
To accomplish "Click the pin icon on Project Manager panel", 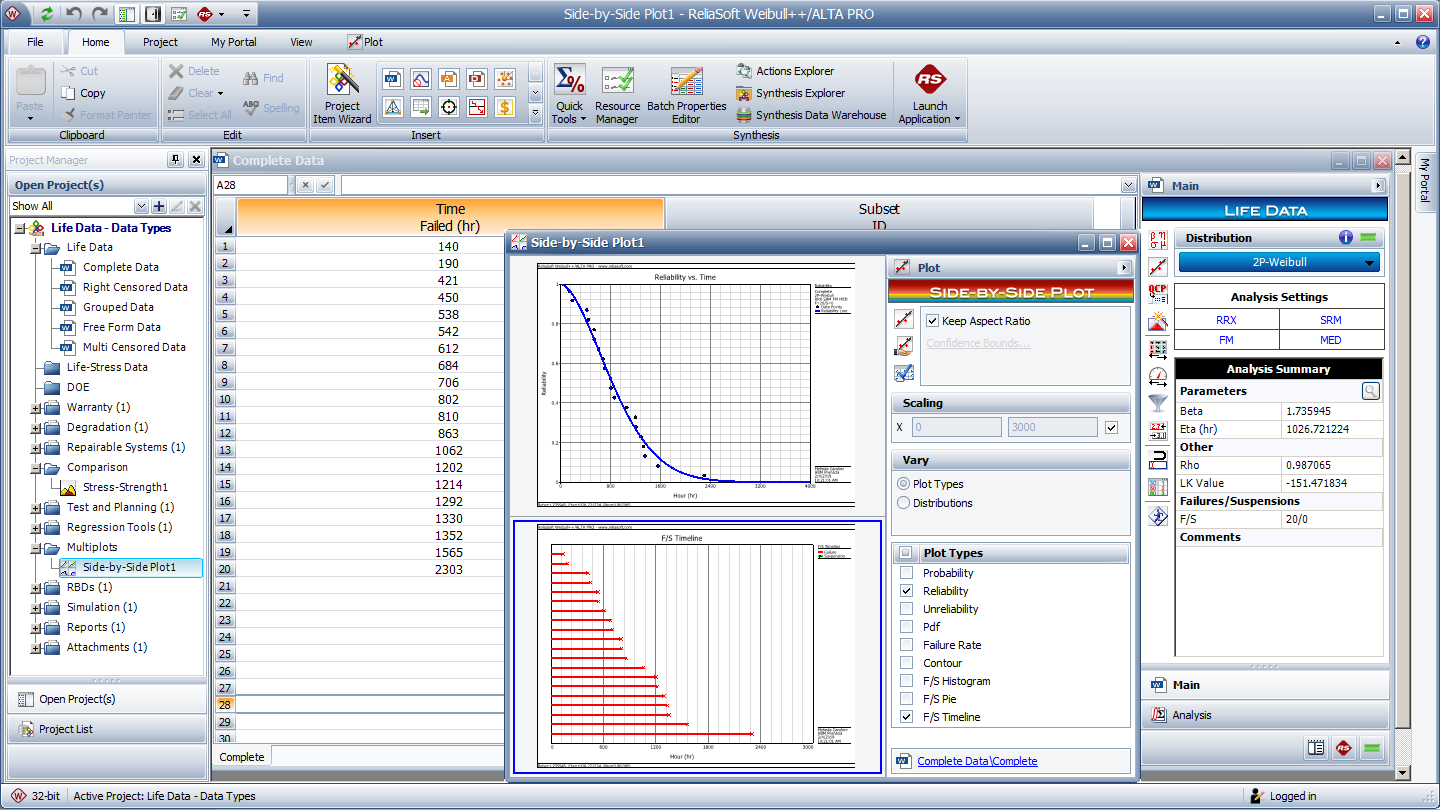I will tap(176, 160).
